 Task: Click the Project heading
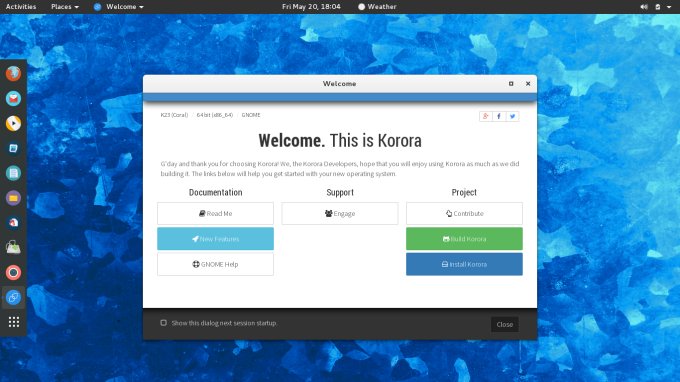(x=464, y=193)
